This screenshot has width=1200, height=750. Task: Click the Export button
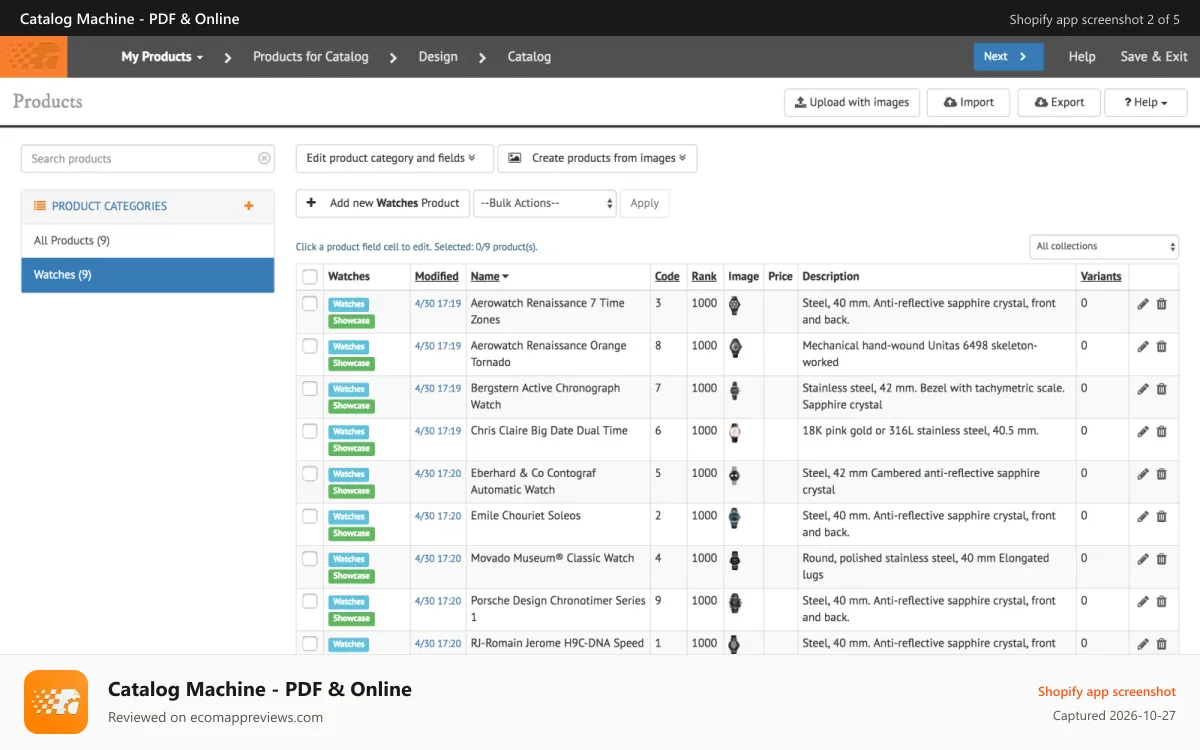1059,102
